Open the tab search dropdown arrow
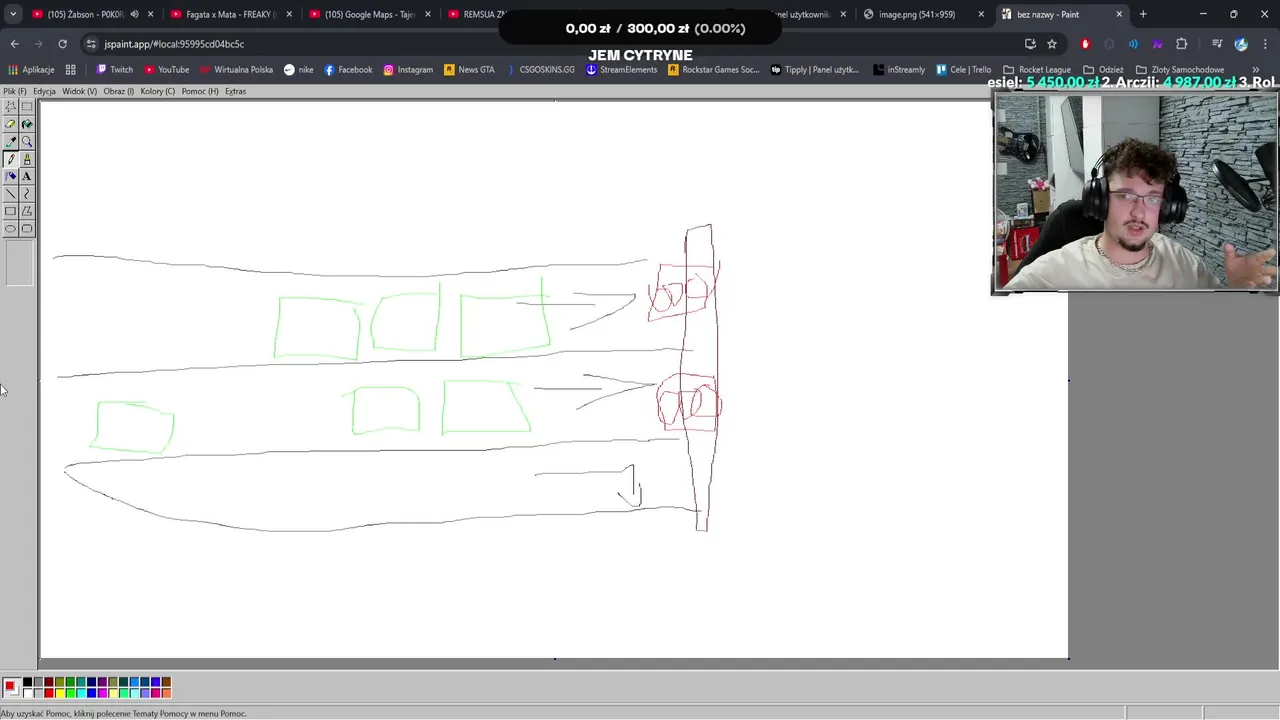The width and height of the screenshot is (1280, 720). 12,14
